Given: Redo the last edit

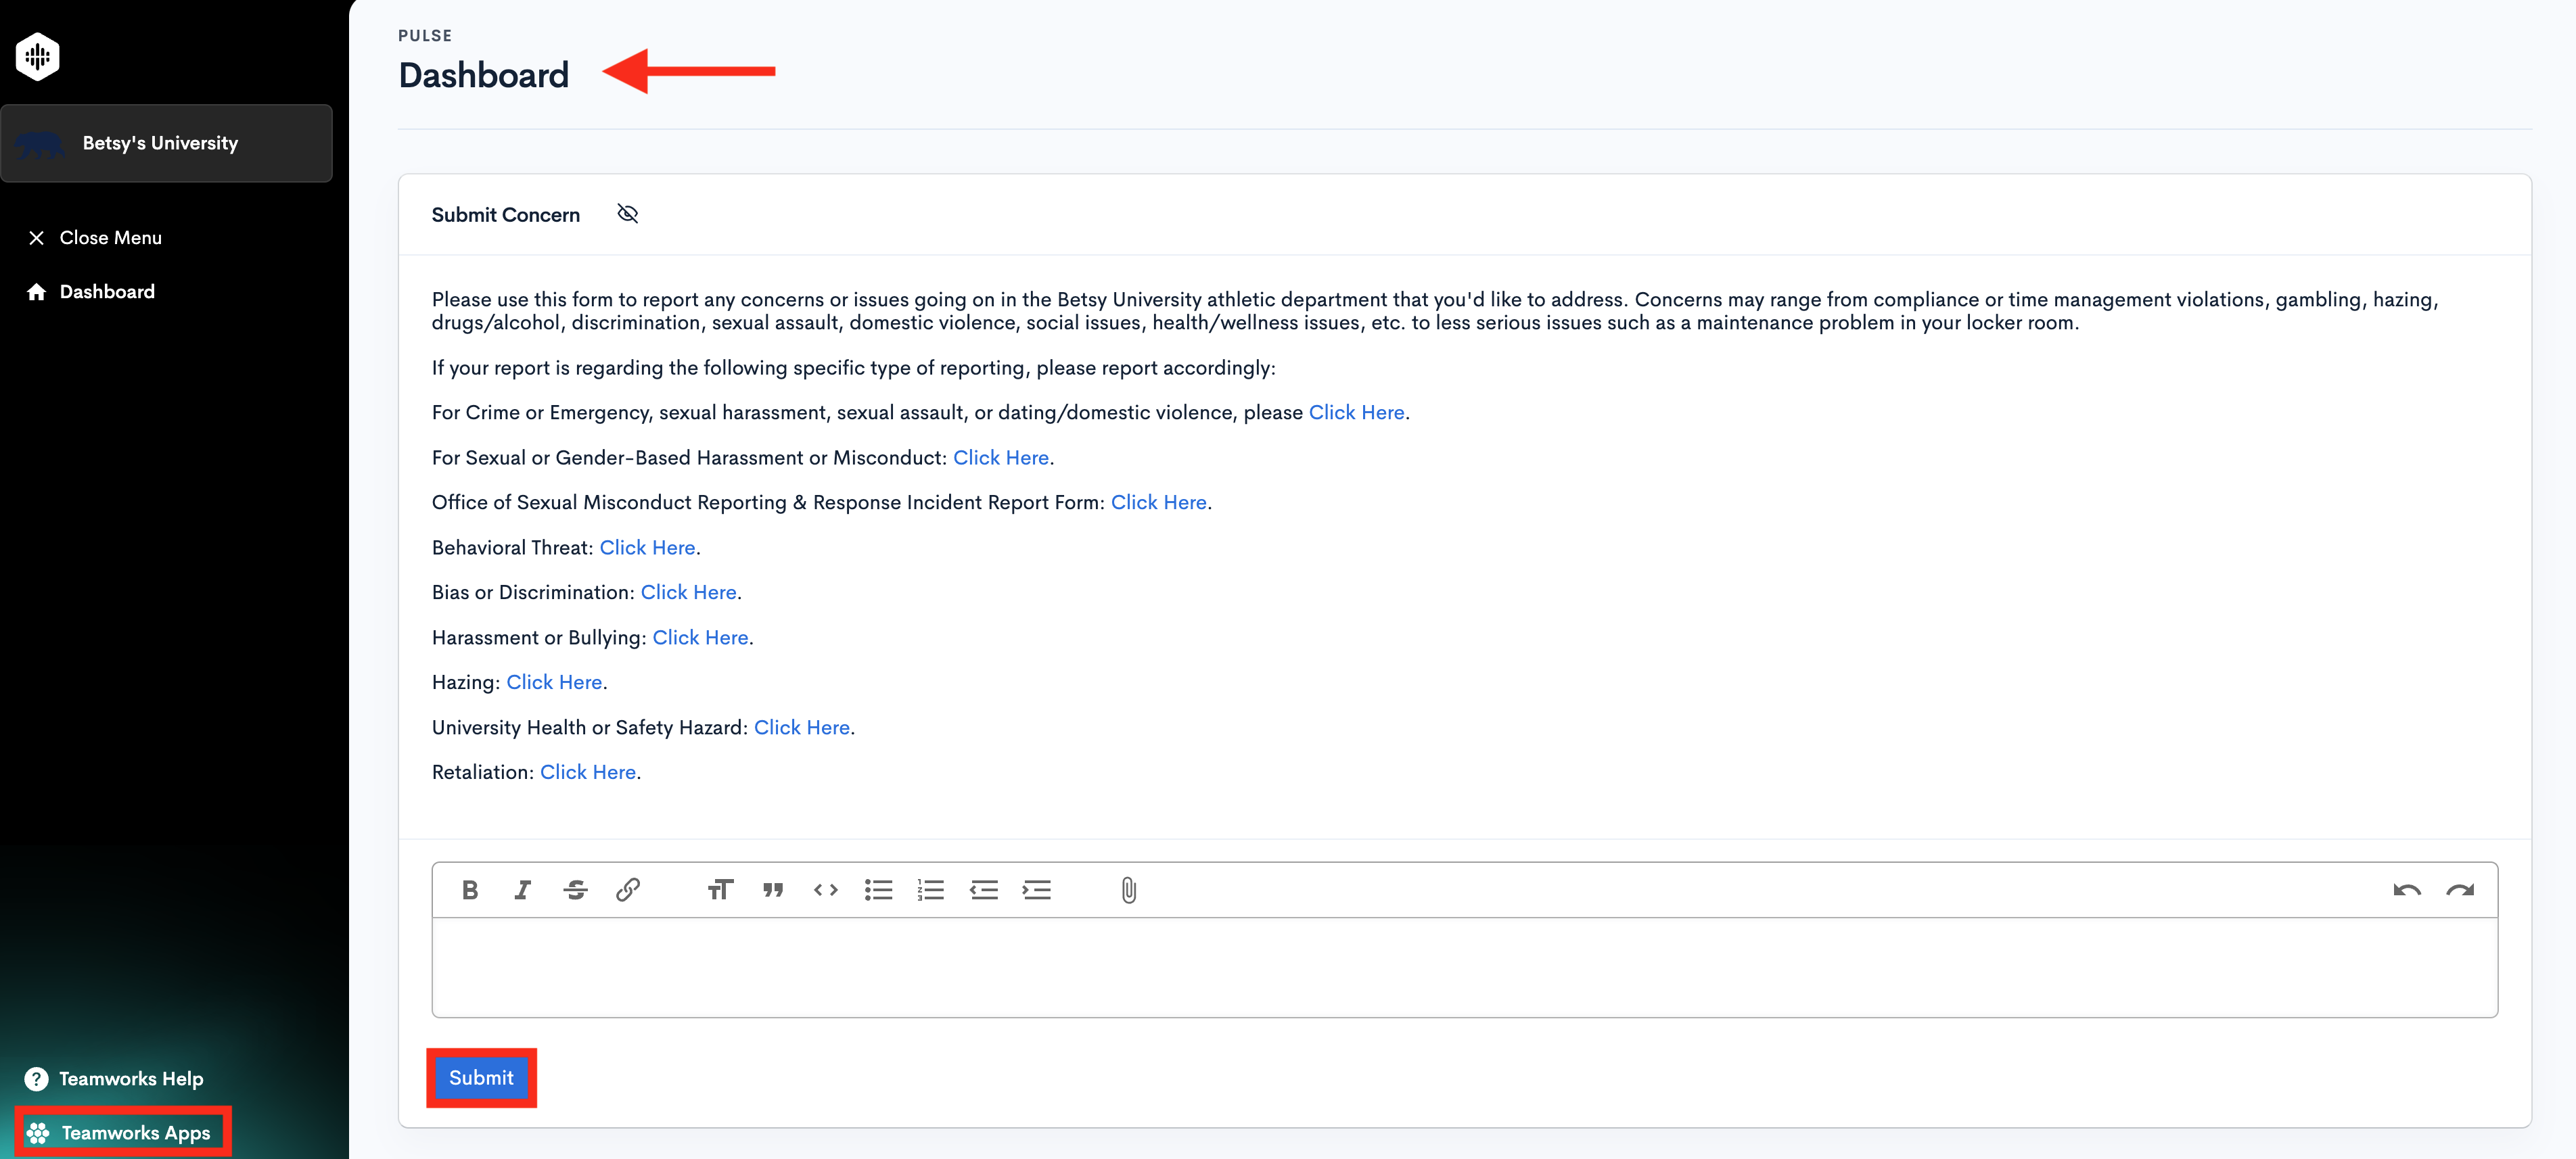Looking at the screenshot, I should [2461, 889].
